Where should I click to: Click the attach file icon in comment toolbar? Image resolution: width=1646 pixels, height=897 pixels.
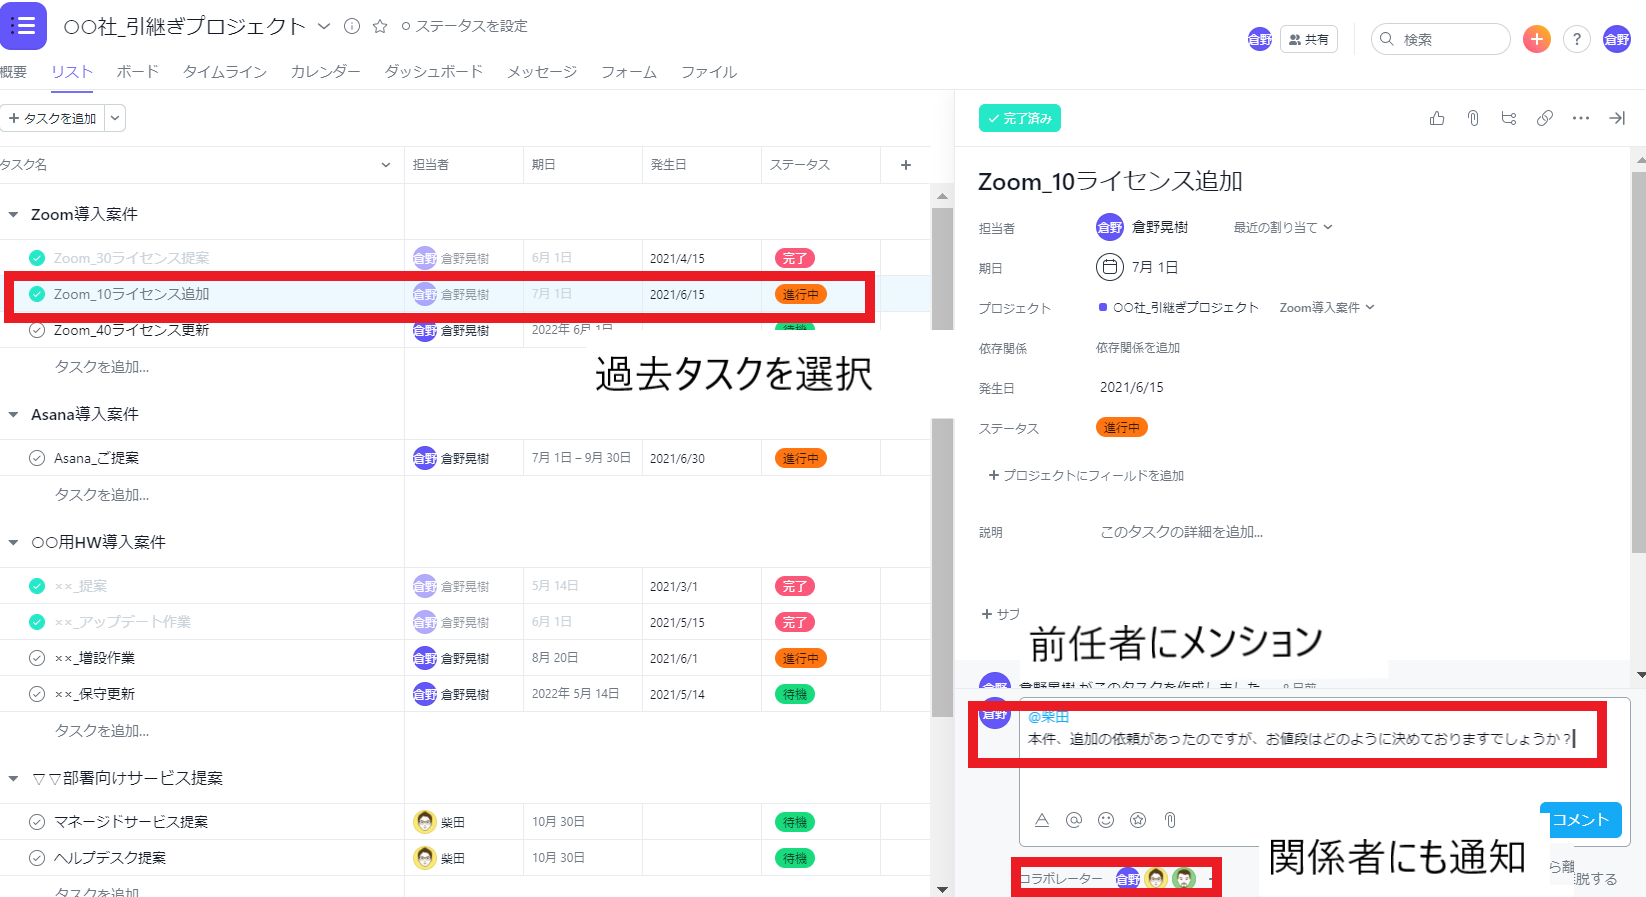[1170, 820]
